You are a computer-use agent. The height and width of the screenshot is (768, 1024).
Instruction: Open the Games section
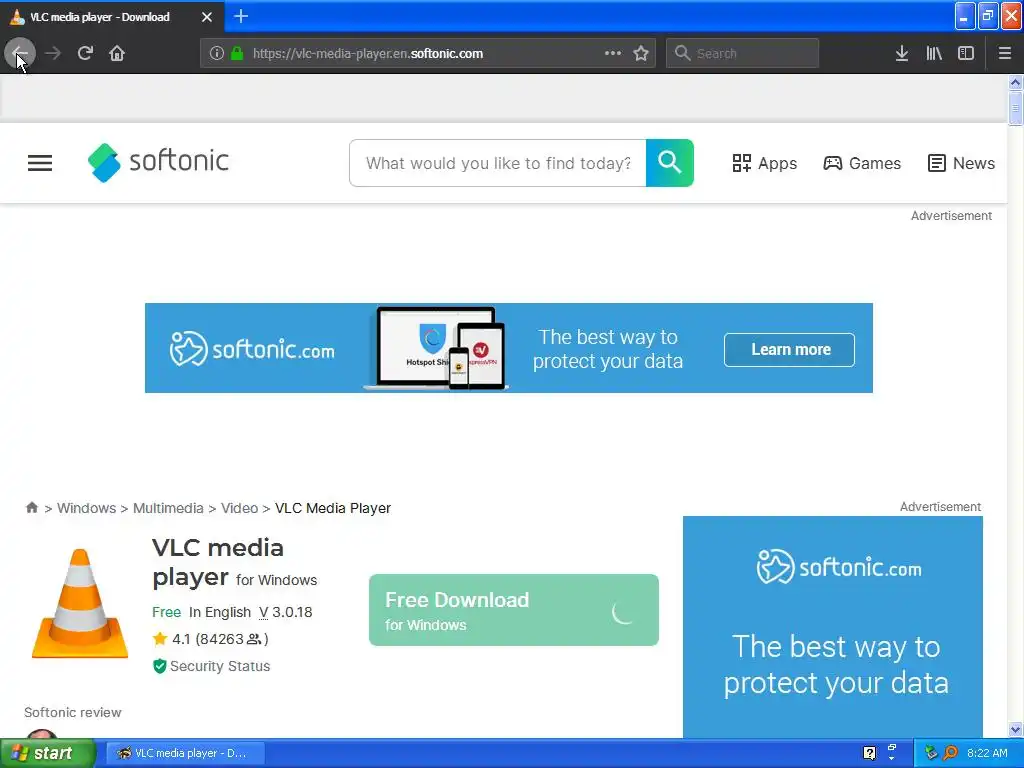[x=862, y=163]
